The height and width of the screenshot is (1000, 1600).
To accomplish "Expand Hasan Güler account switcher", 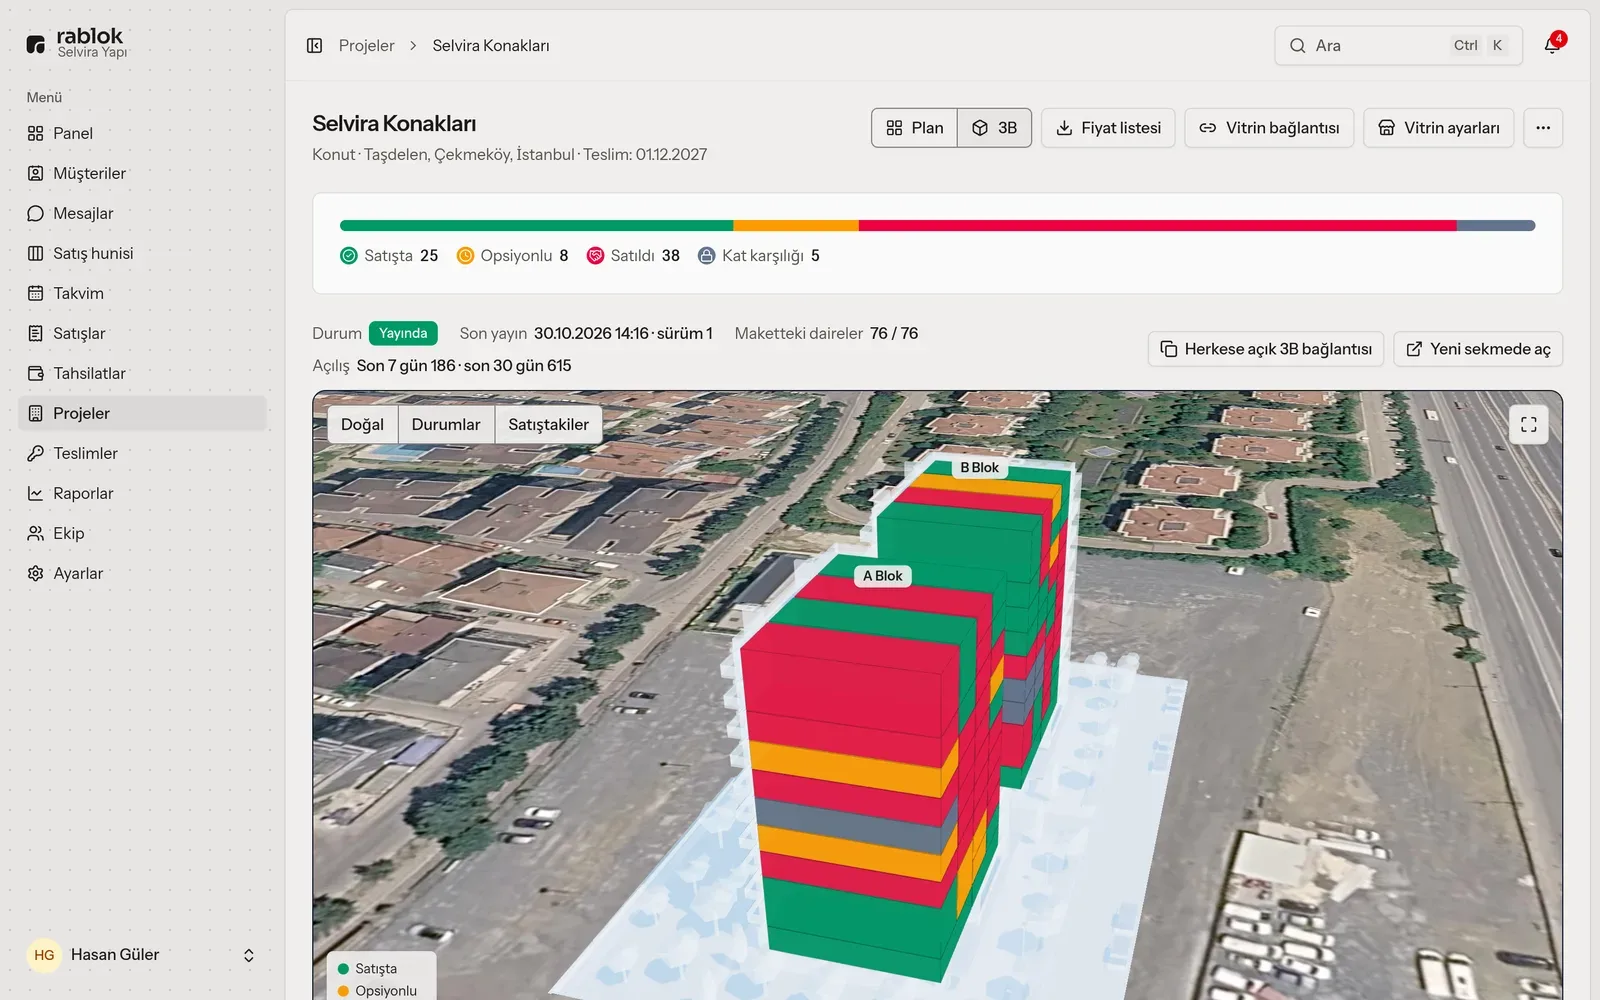I will 142,955.
